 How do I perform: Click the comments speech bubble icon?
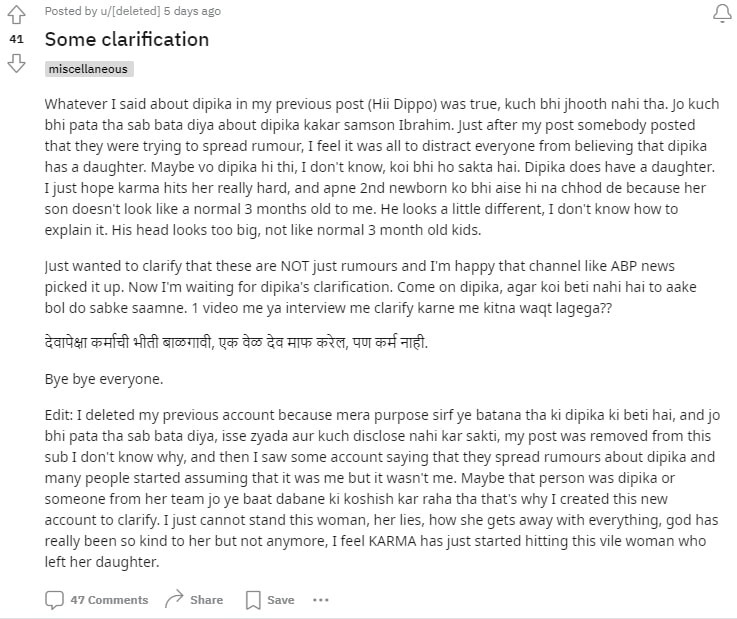[x=54, y=600]
